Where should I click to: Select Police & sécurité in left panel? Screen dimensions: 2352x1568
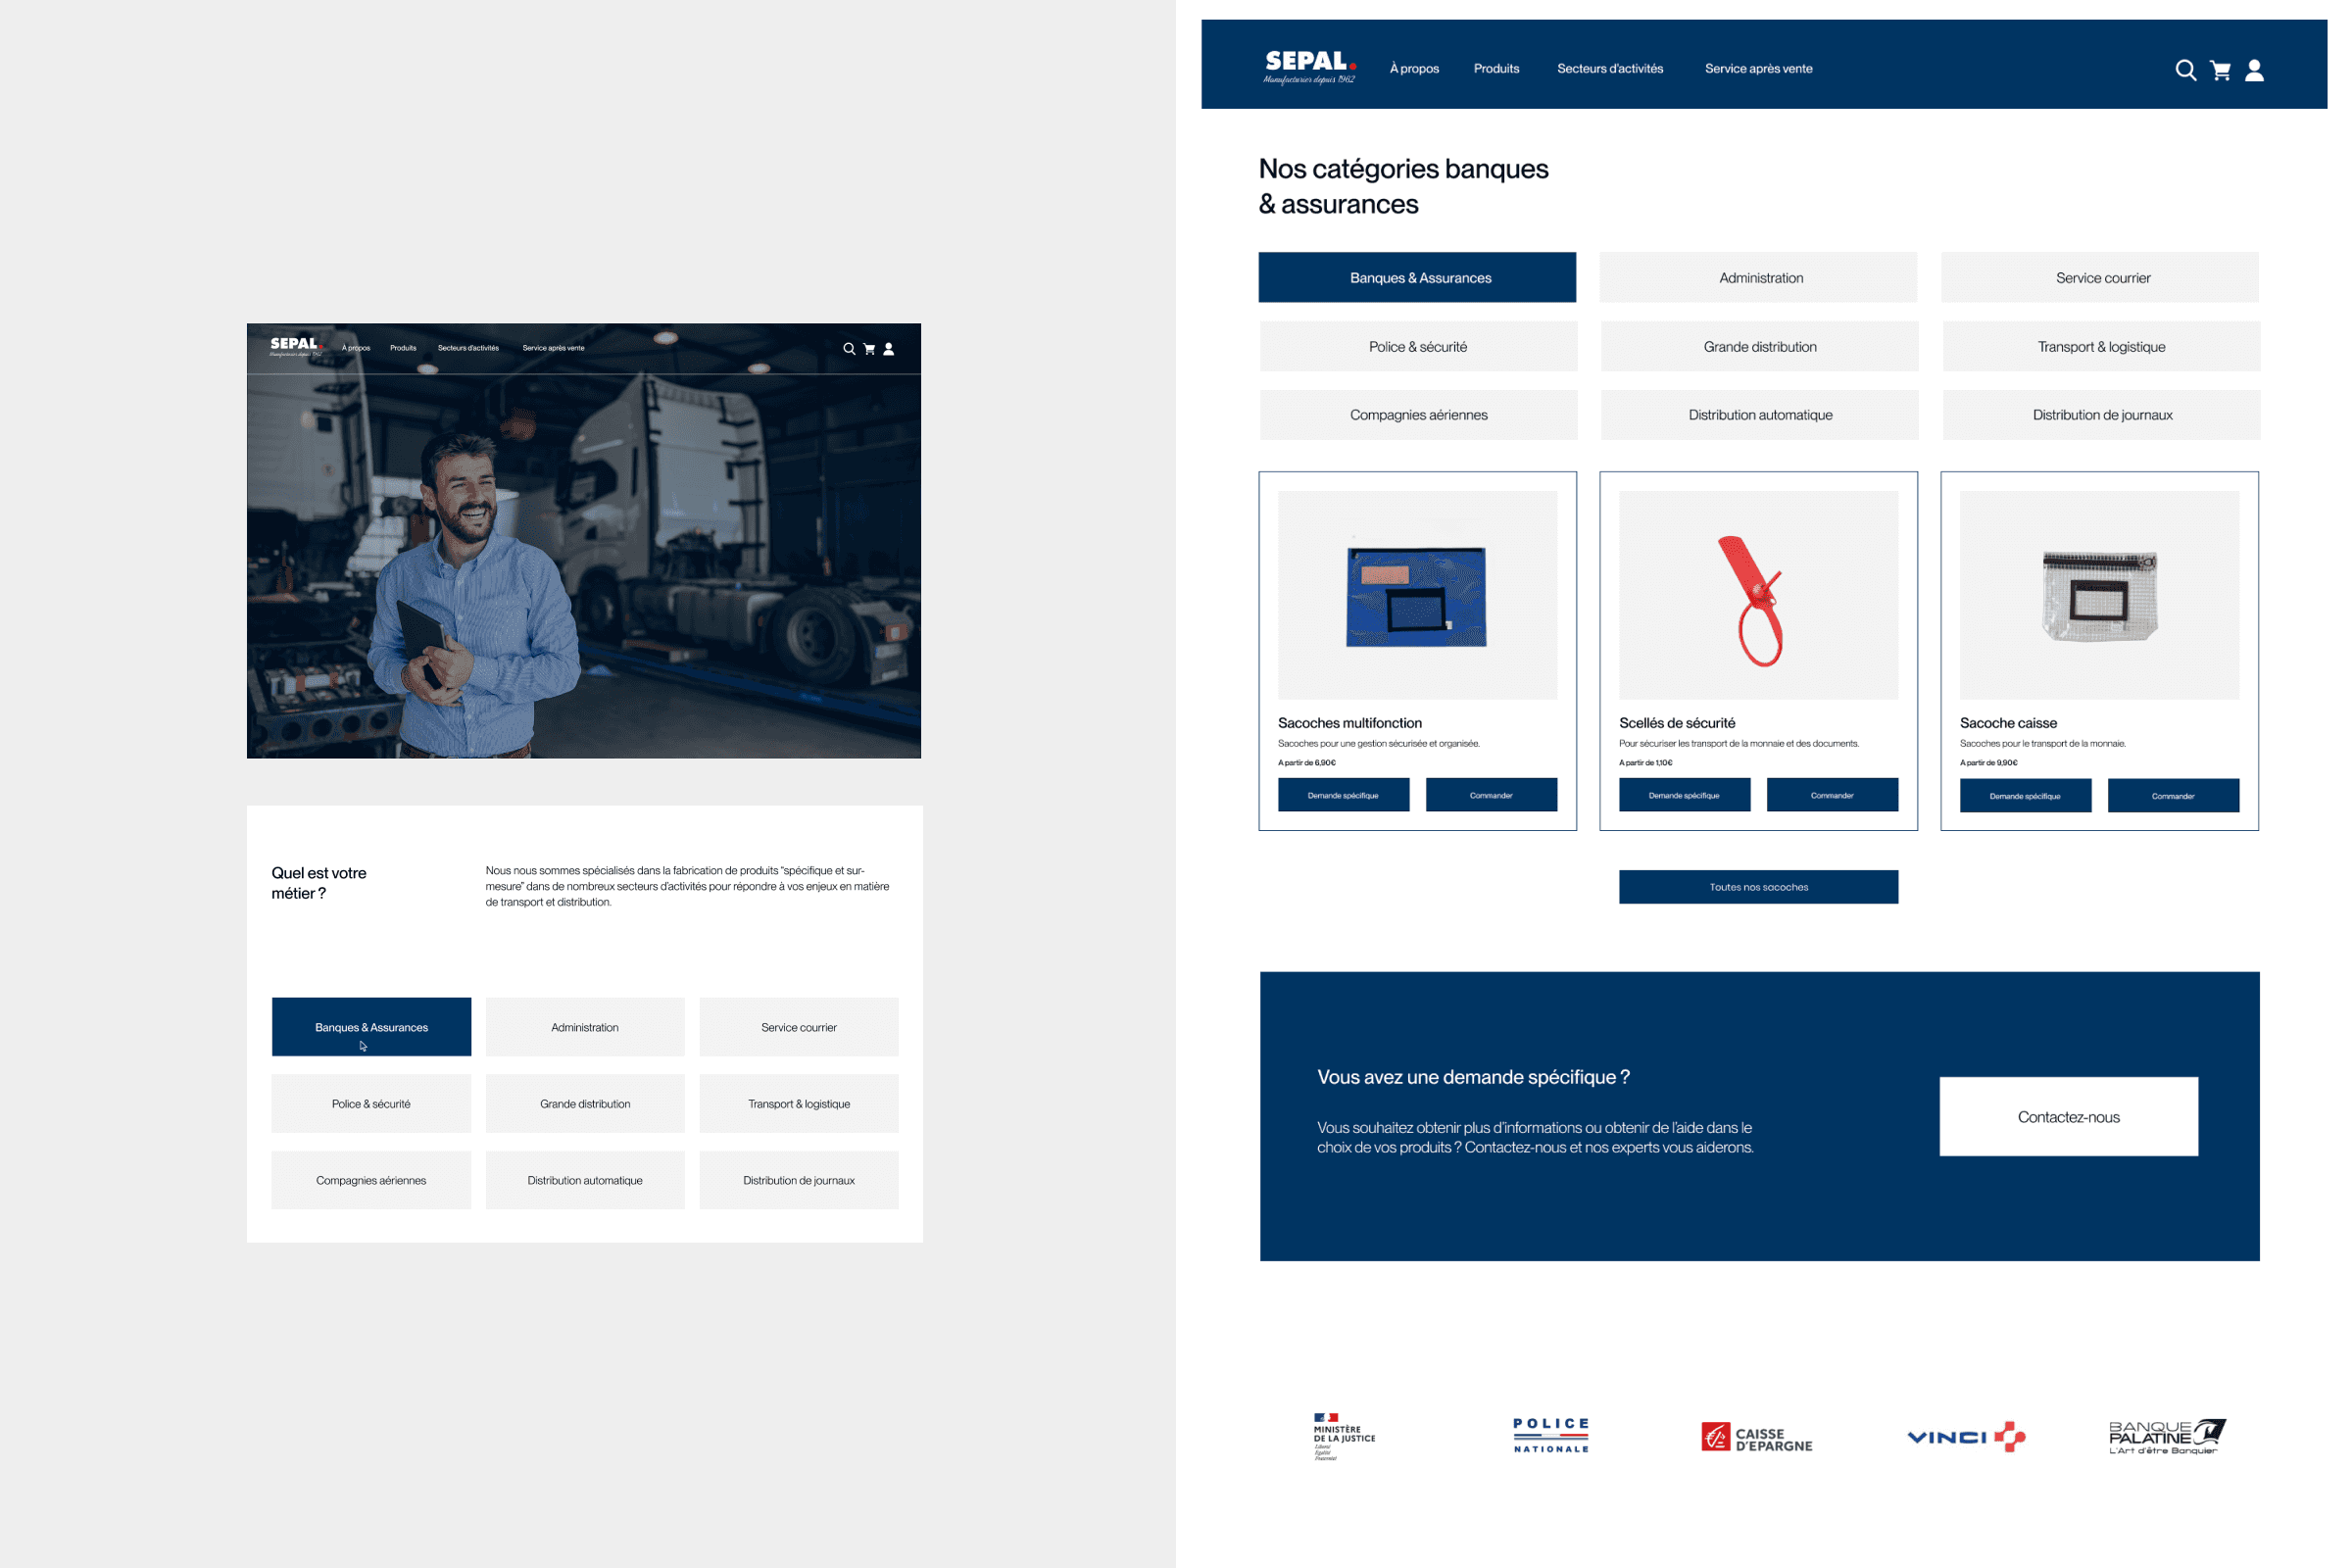371,1104
